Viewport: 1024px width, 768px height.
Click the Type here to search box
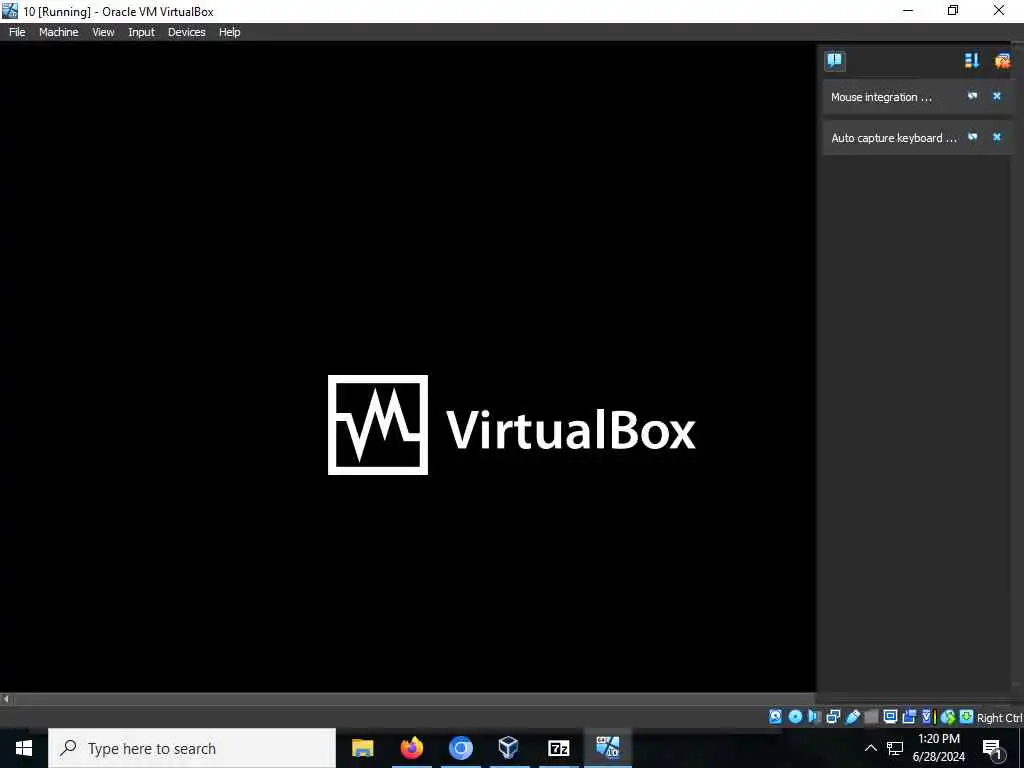click(192, 748)
